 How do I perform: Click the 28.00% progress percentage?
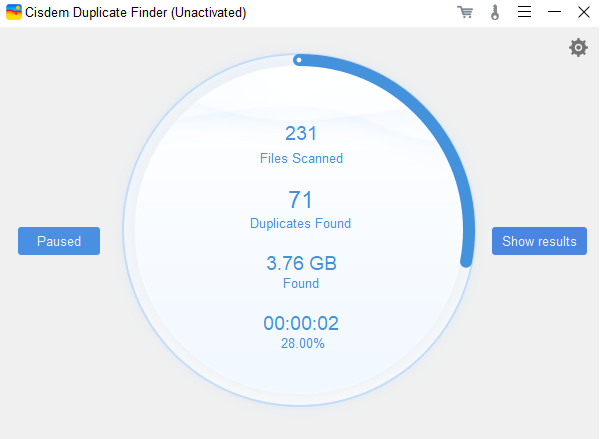pos(300,343)
